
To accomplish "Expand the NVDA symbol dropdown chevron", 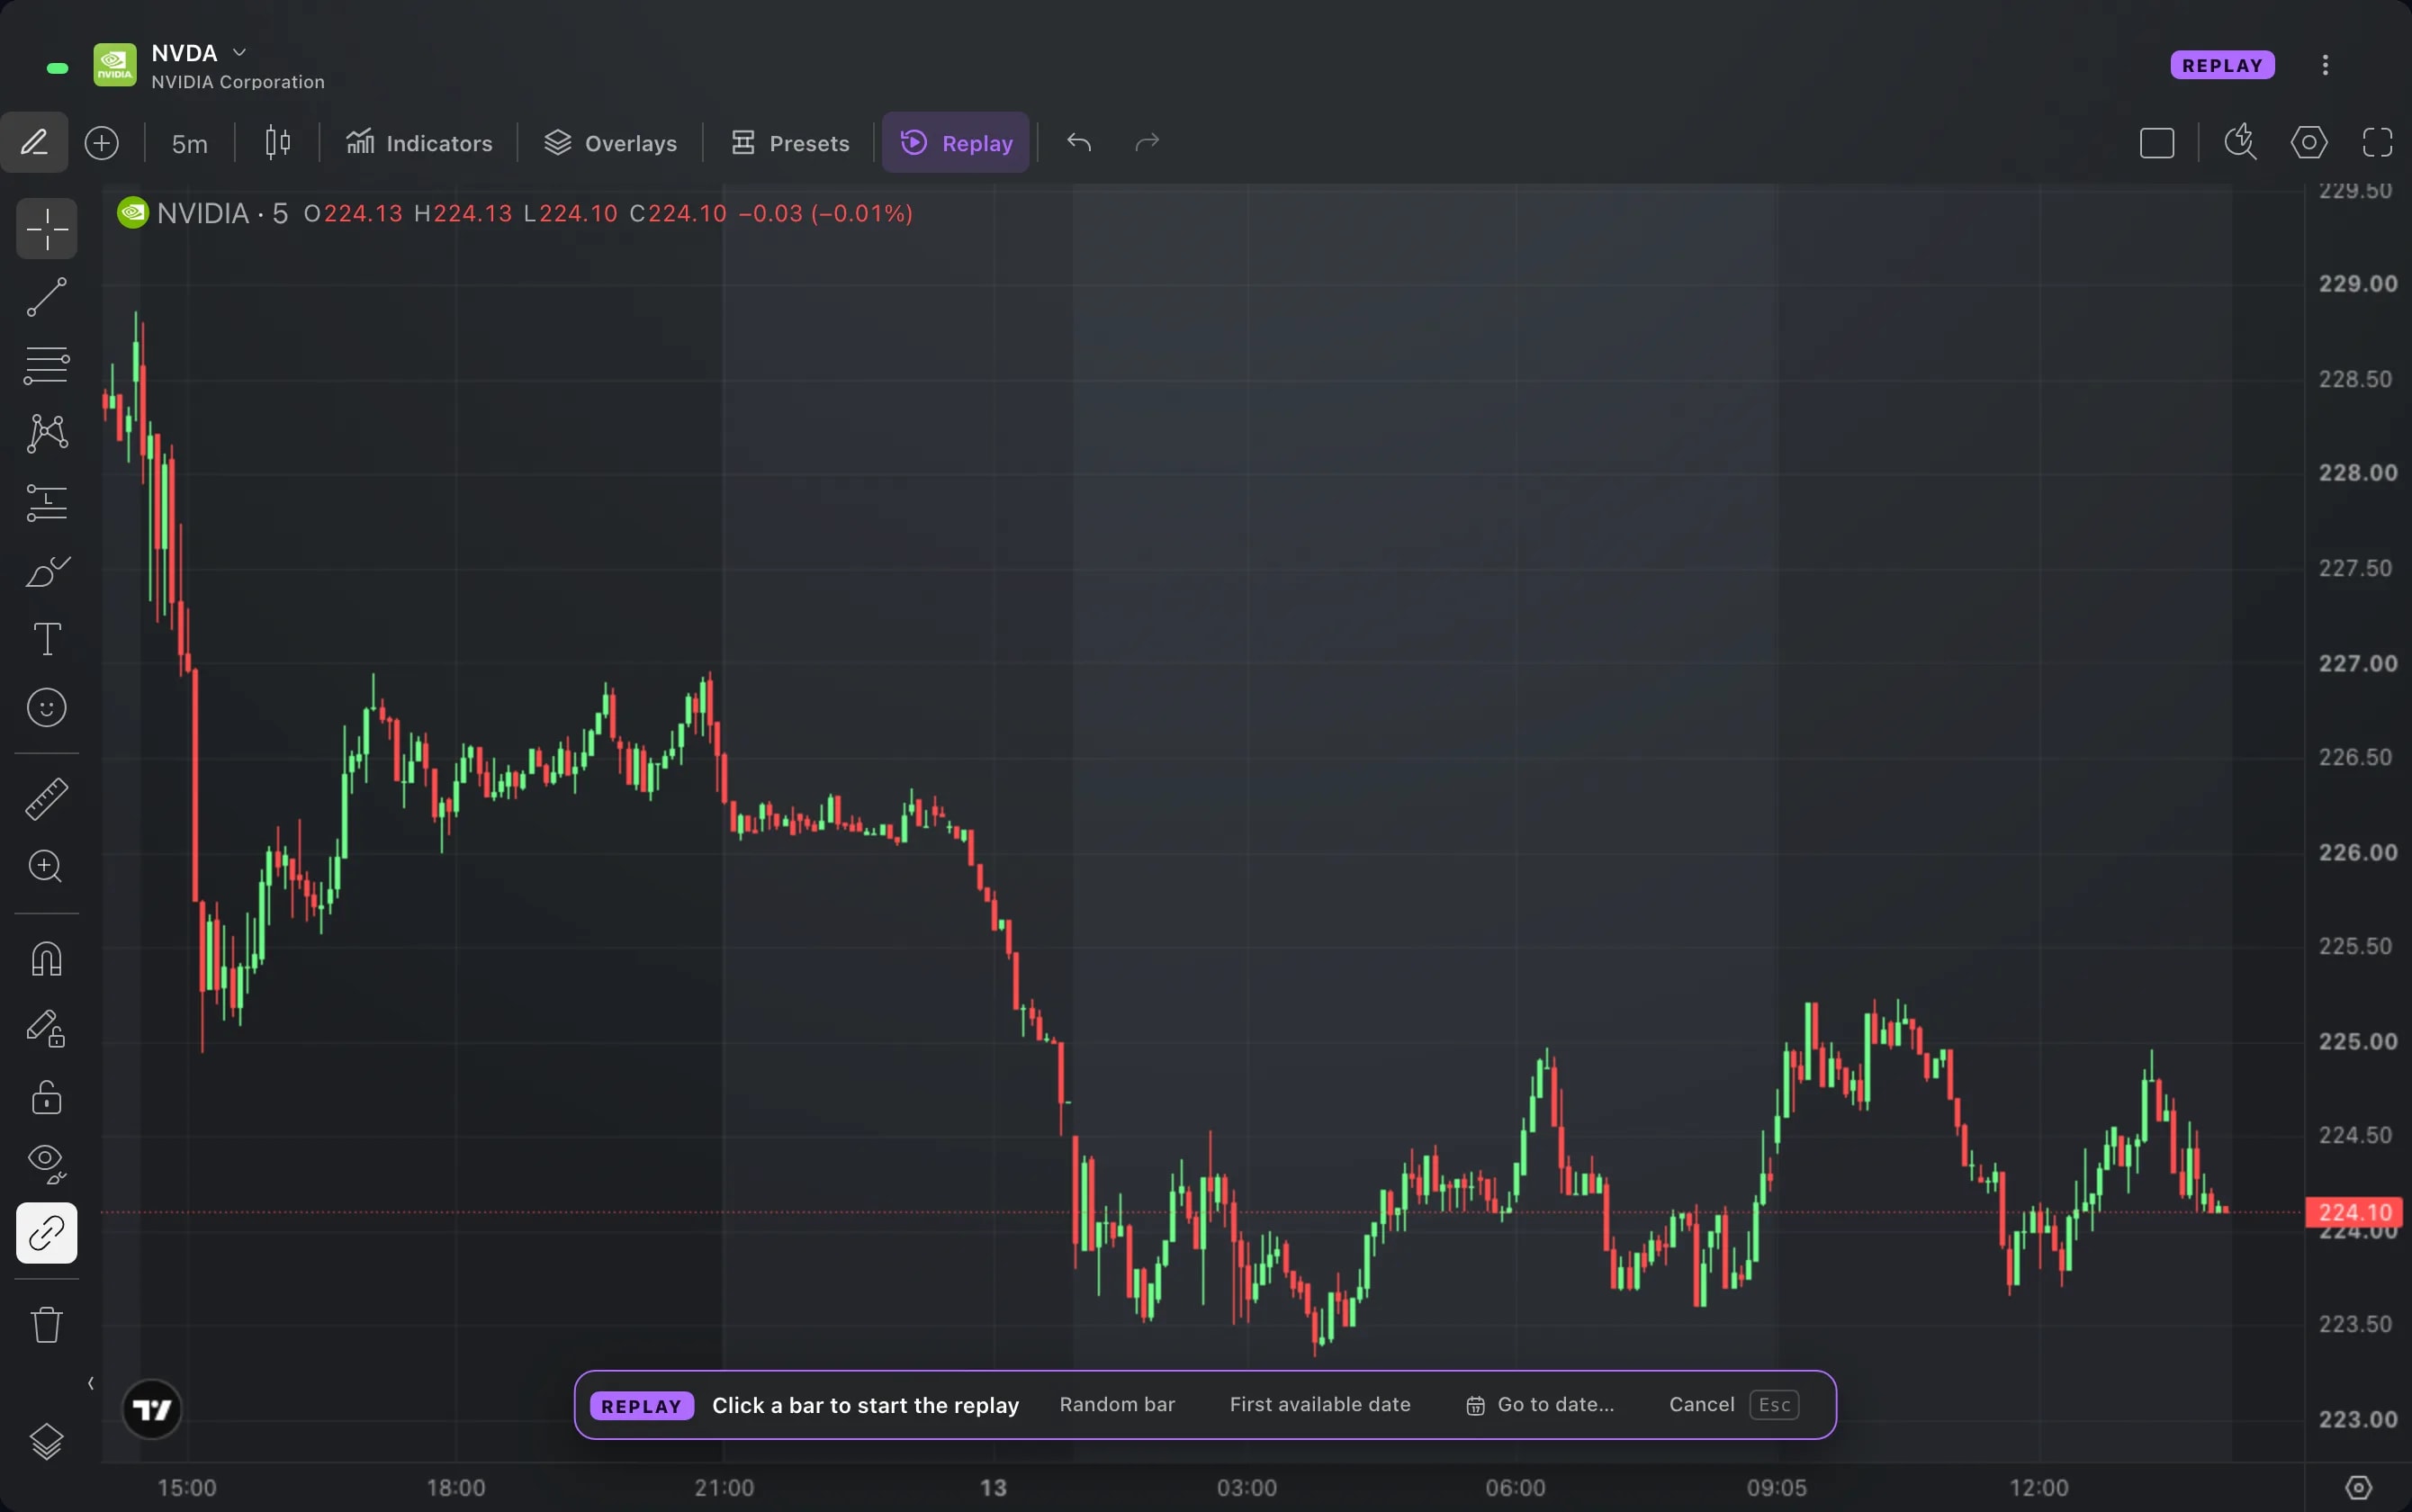I will point(239,53).
